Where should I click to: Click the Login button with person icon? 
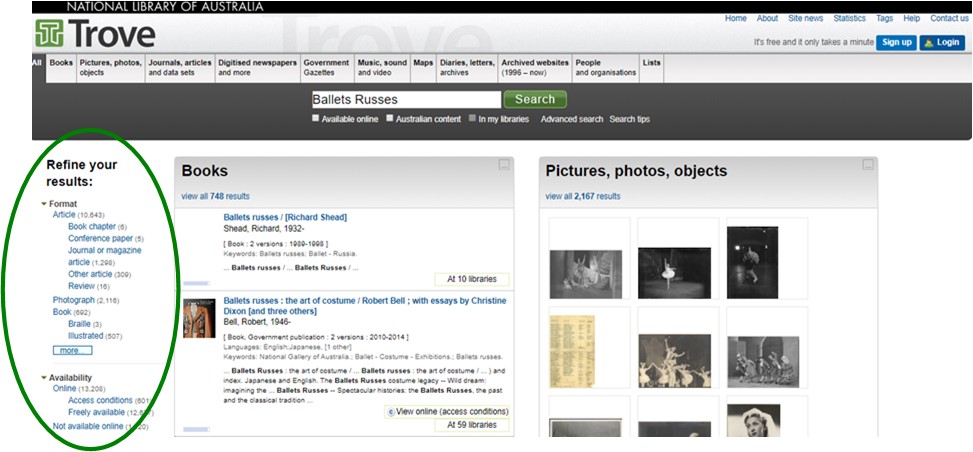pos(941,42)
